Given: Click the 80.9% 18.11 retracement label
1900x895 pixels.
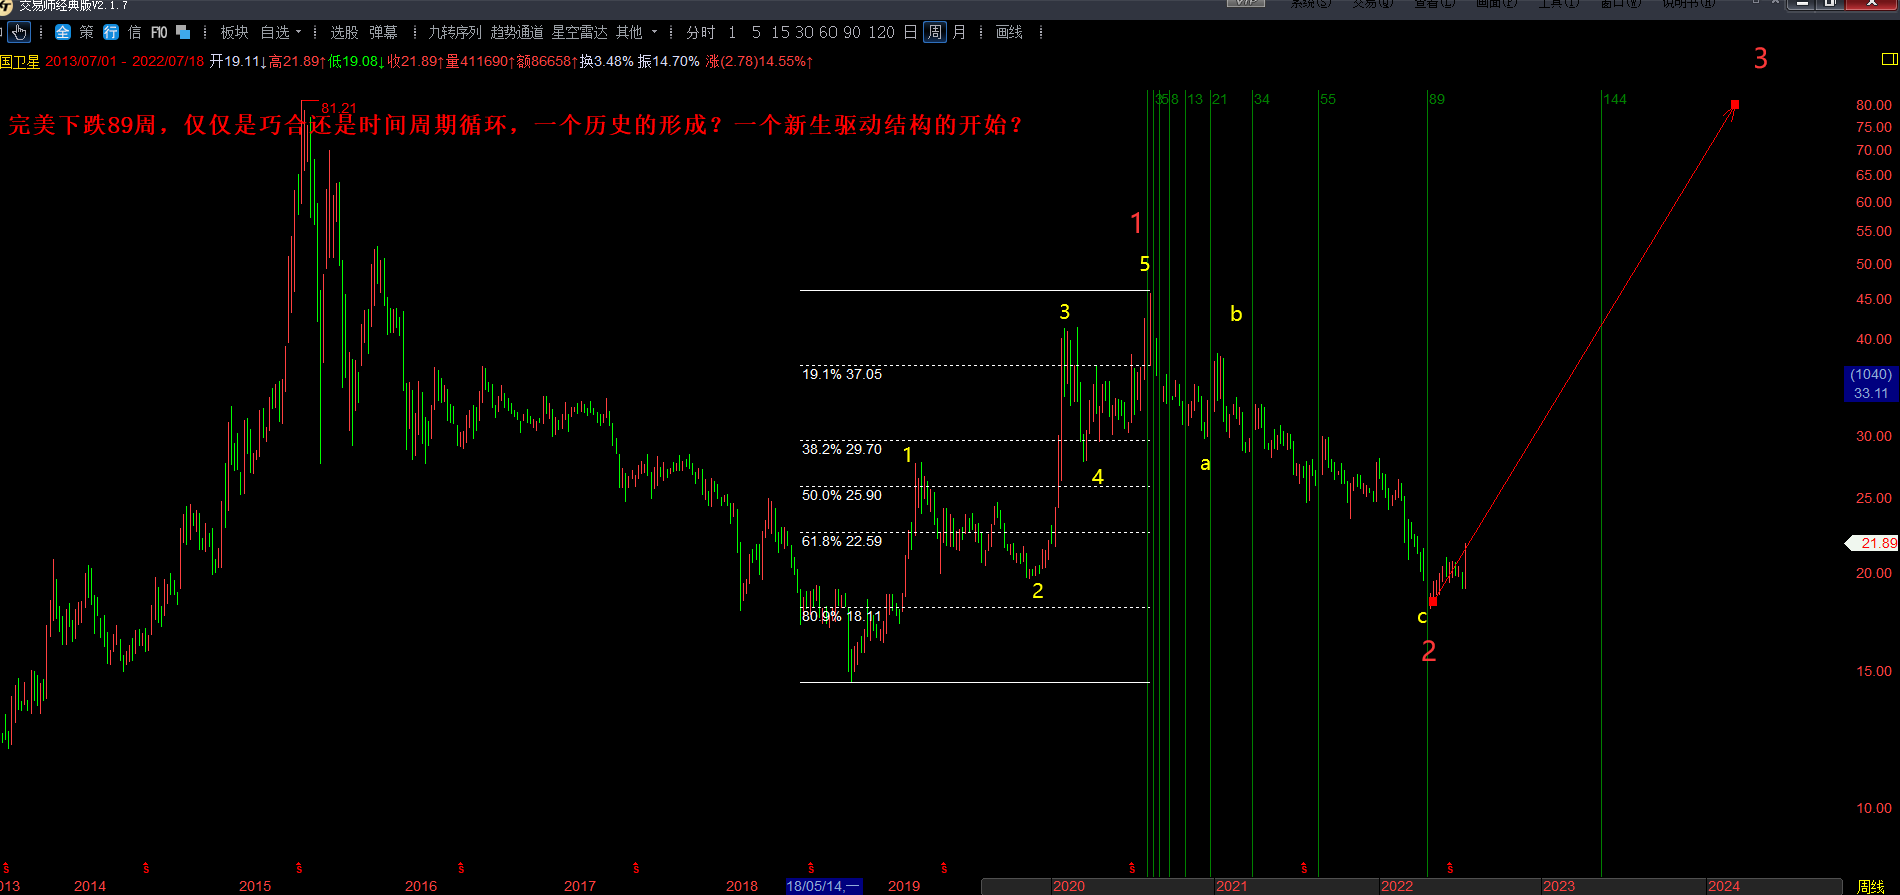Looking at the screenshot, I should (842, 616).
